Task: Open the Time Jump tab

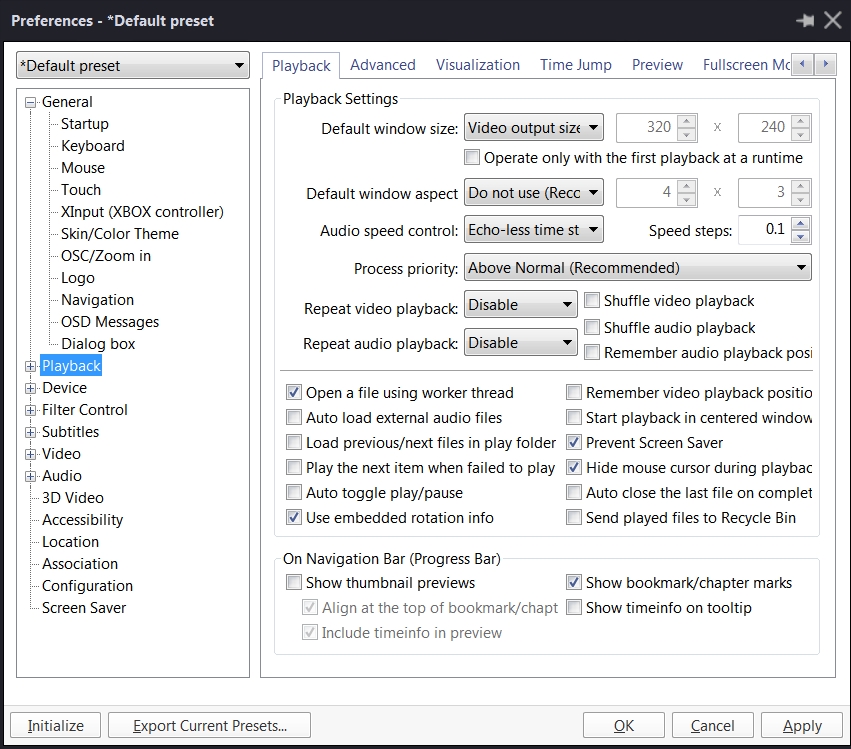Action: tap(575, 65)
